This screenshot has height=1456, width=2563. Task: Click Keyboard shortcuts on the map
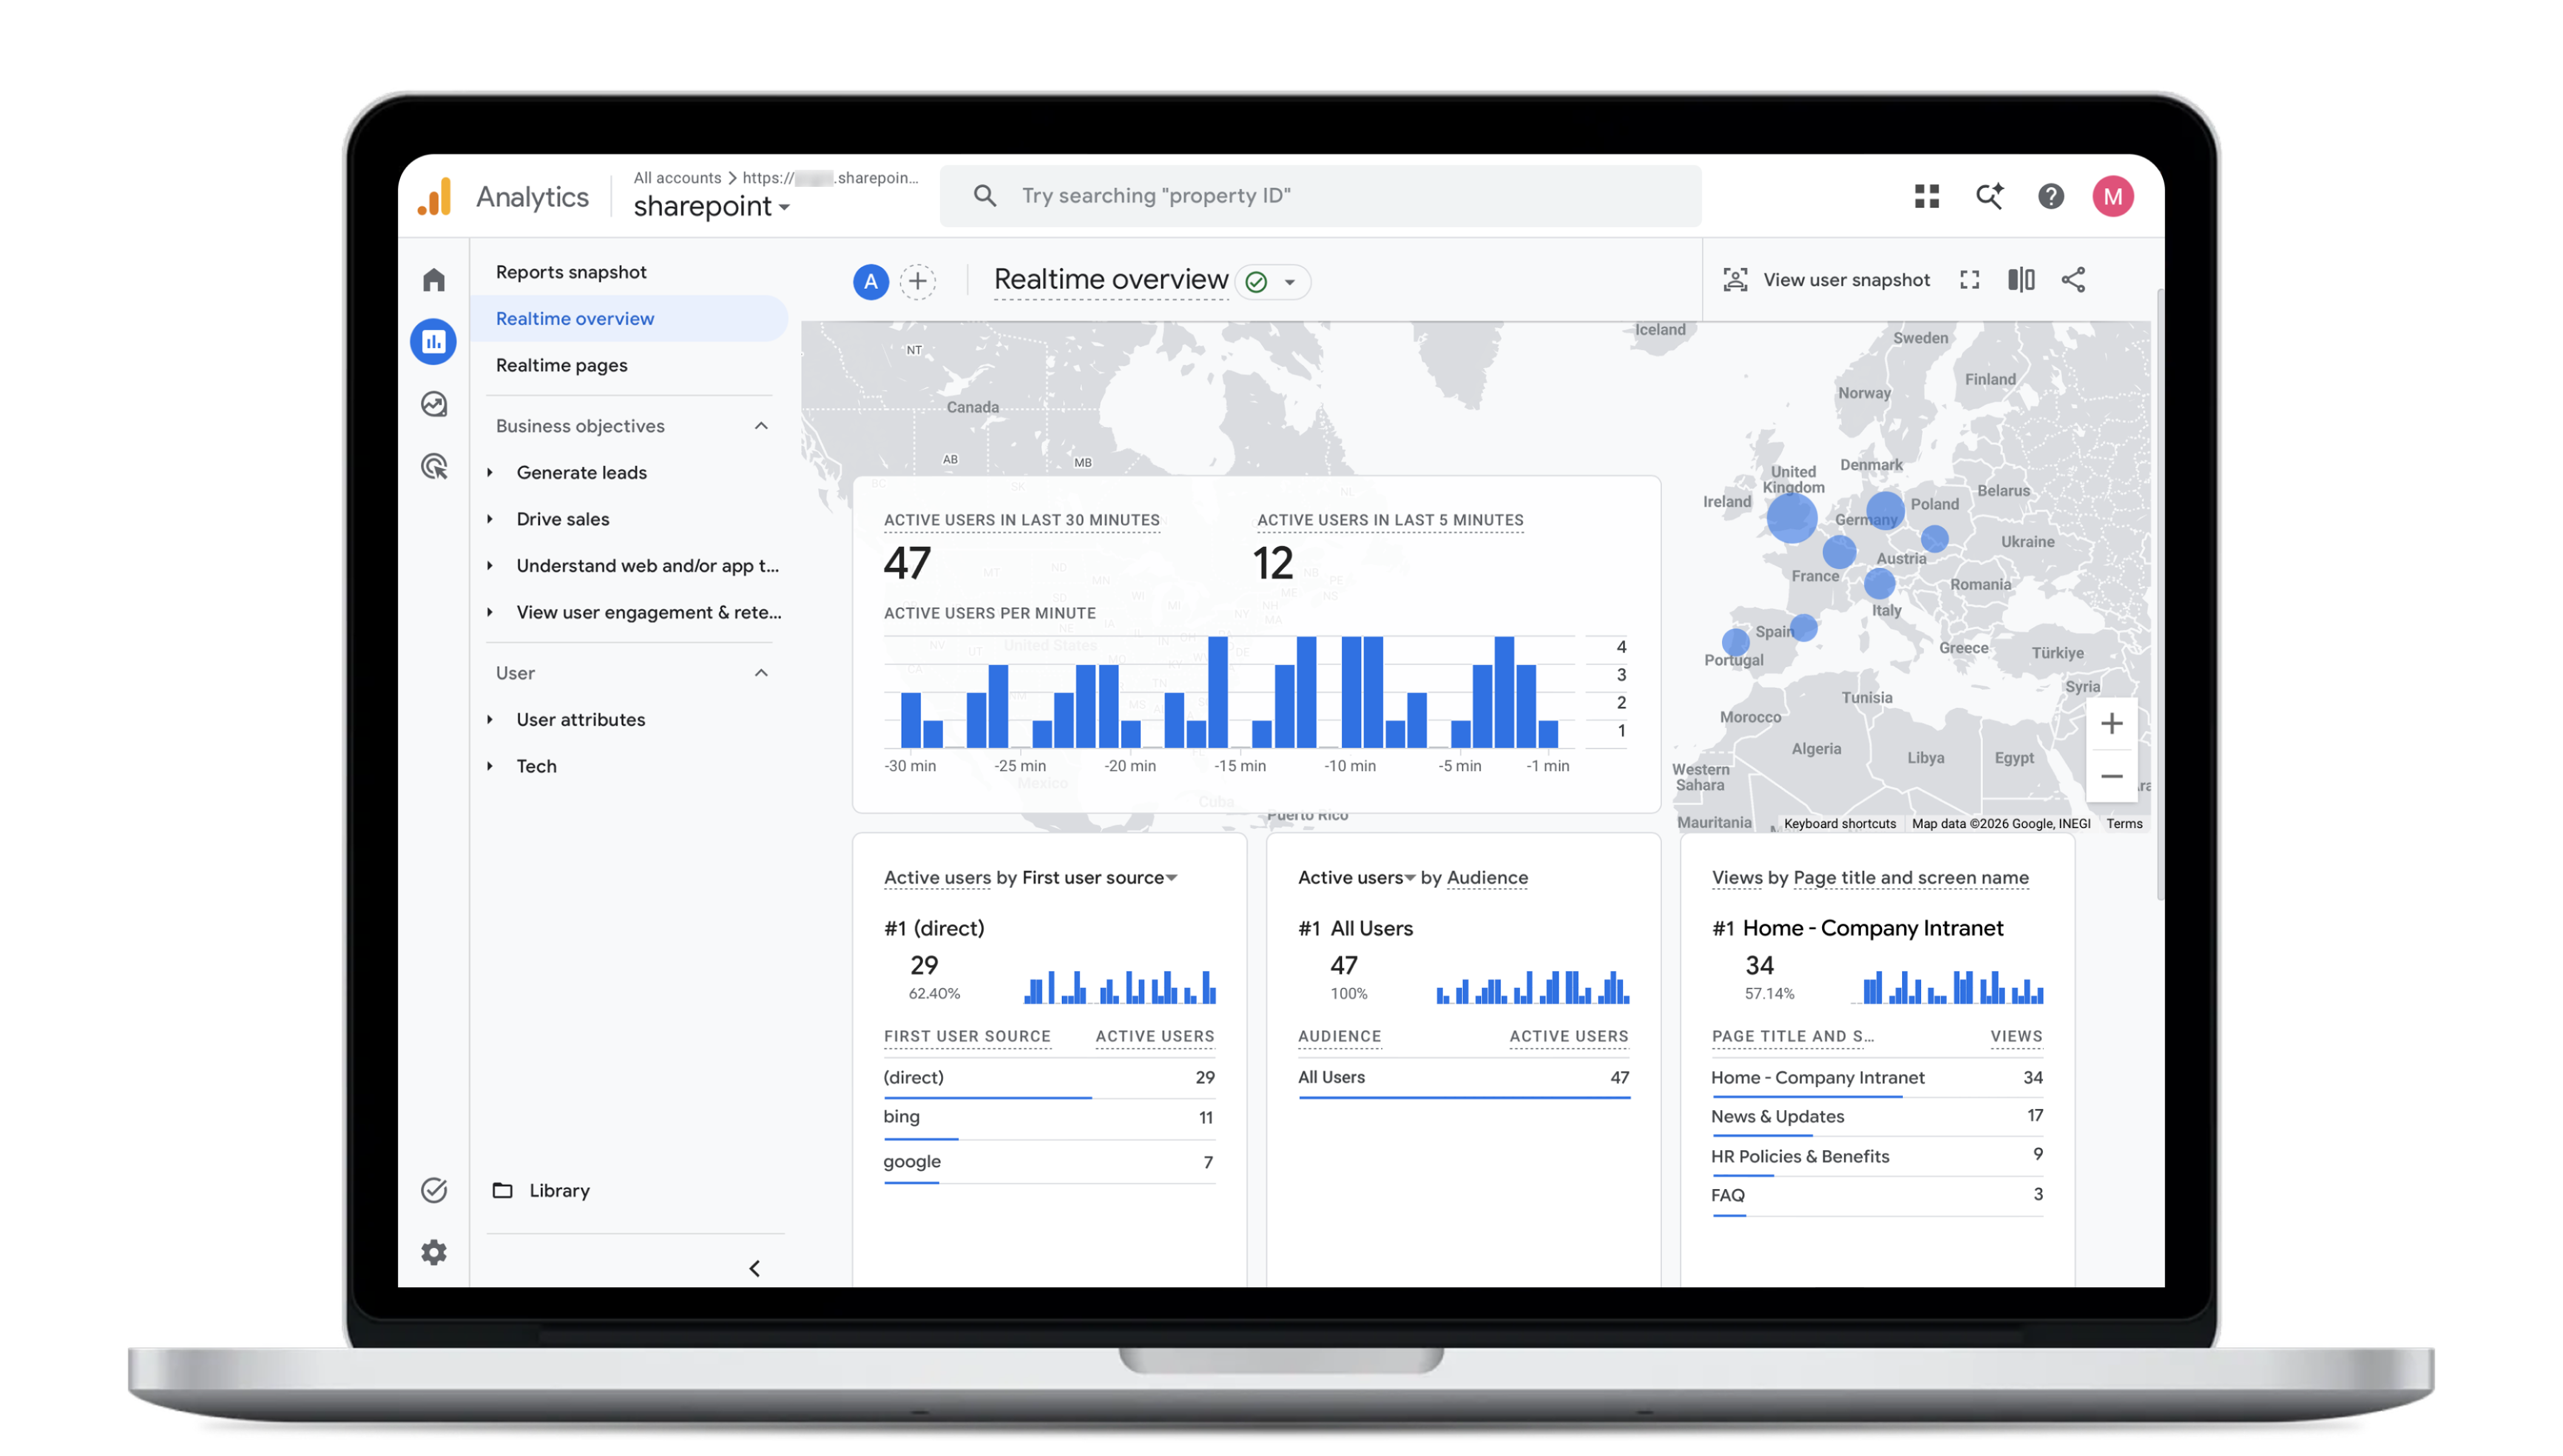tap(1839, 824)
